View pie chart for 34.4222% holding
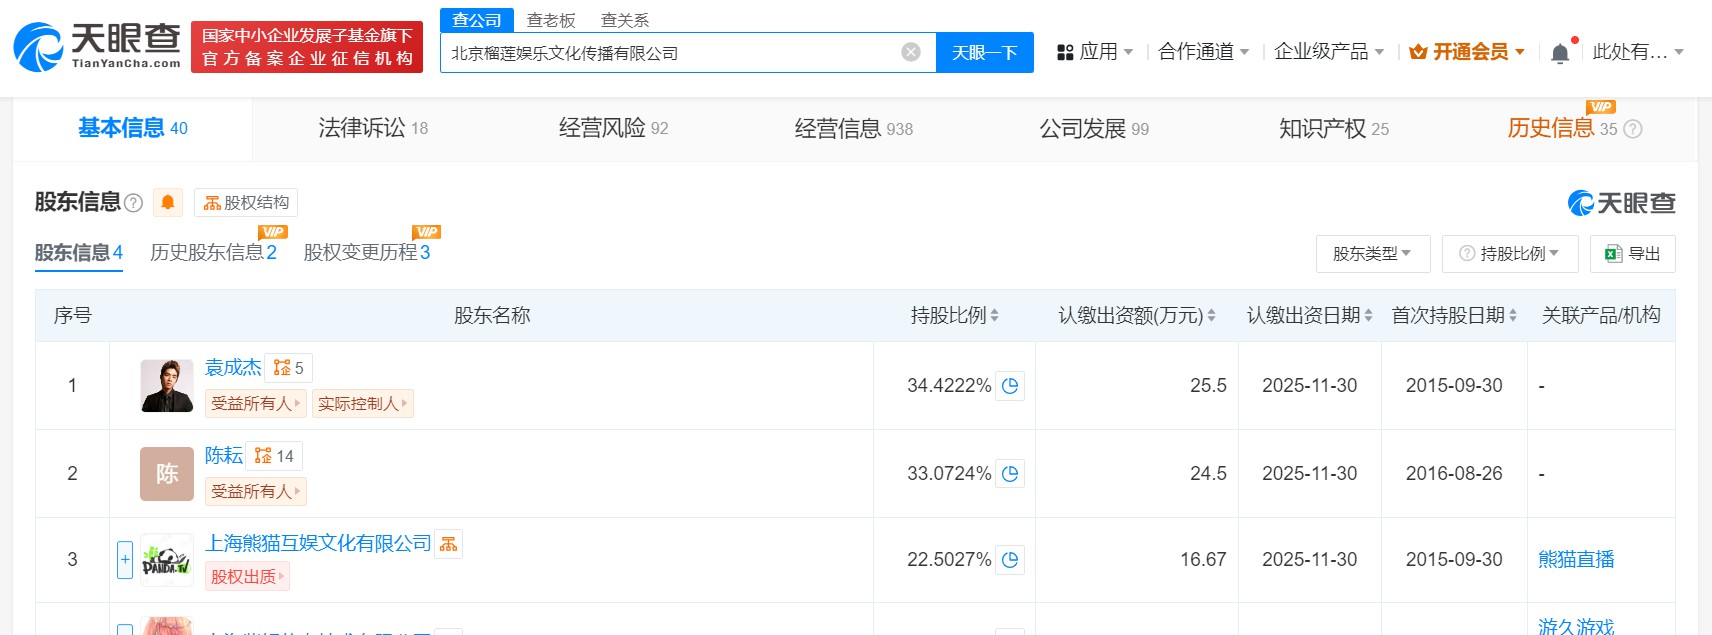The height and width of the screenshot is (635, 1712). pos(1010,386)
